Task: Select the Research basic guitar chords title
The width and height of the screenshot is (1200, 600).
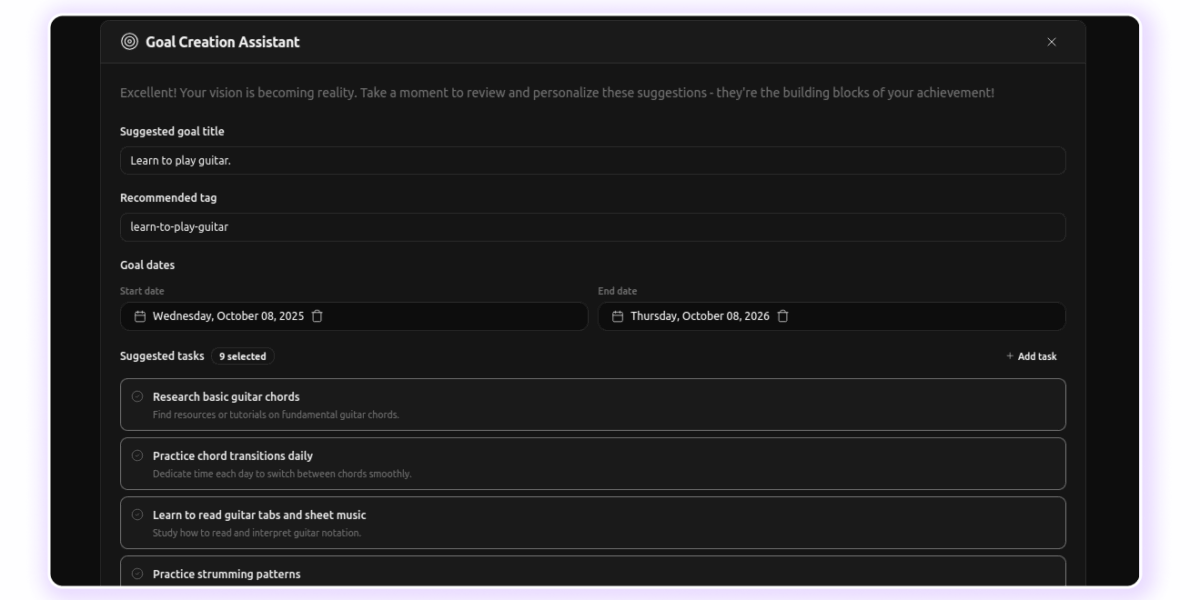Action: pos(226,397)
